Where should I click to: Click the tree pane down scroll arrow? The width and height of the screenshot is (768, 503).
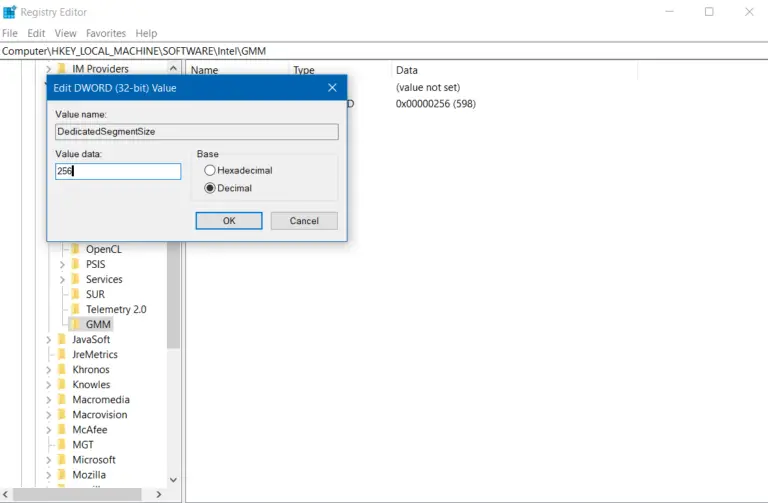pyautogui.click(x=173, y=480)
